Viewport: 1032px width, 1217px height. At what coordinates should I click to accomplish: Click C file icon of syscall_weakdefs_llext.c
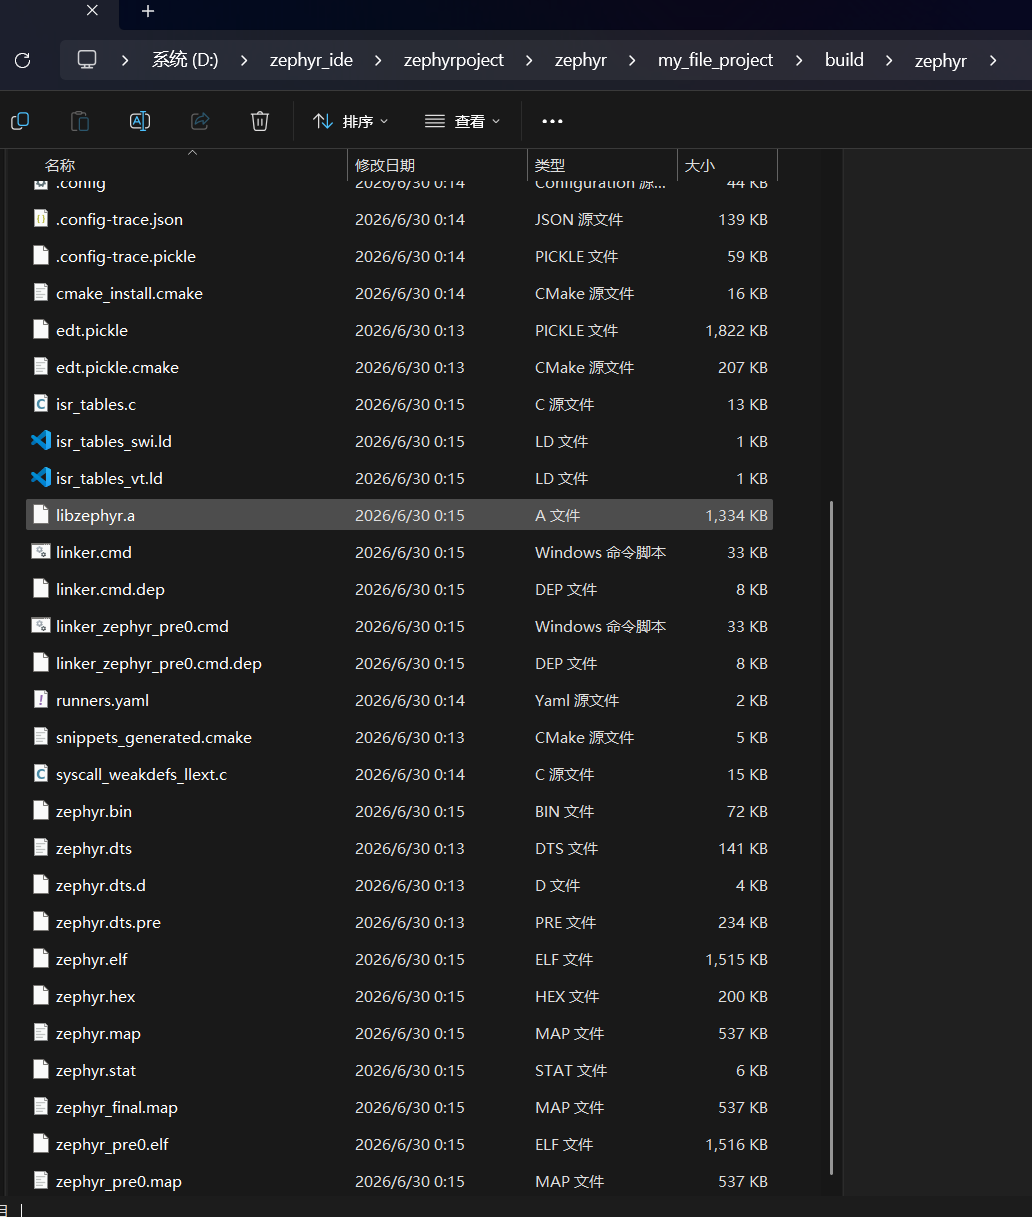click(41, 774)
